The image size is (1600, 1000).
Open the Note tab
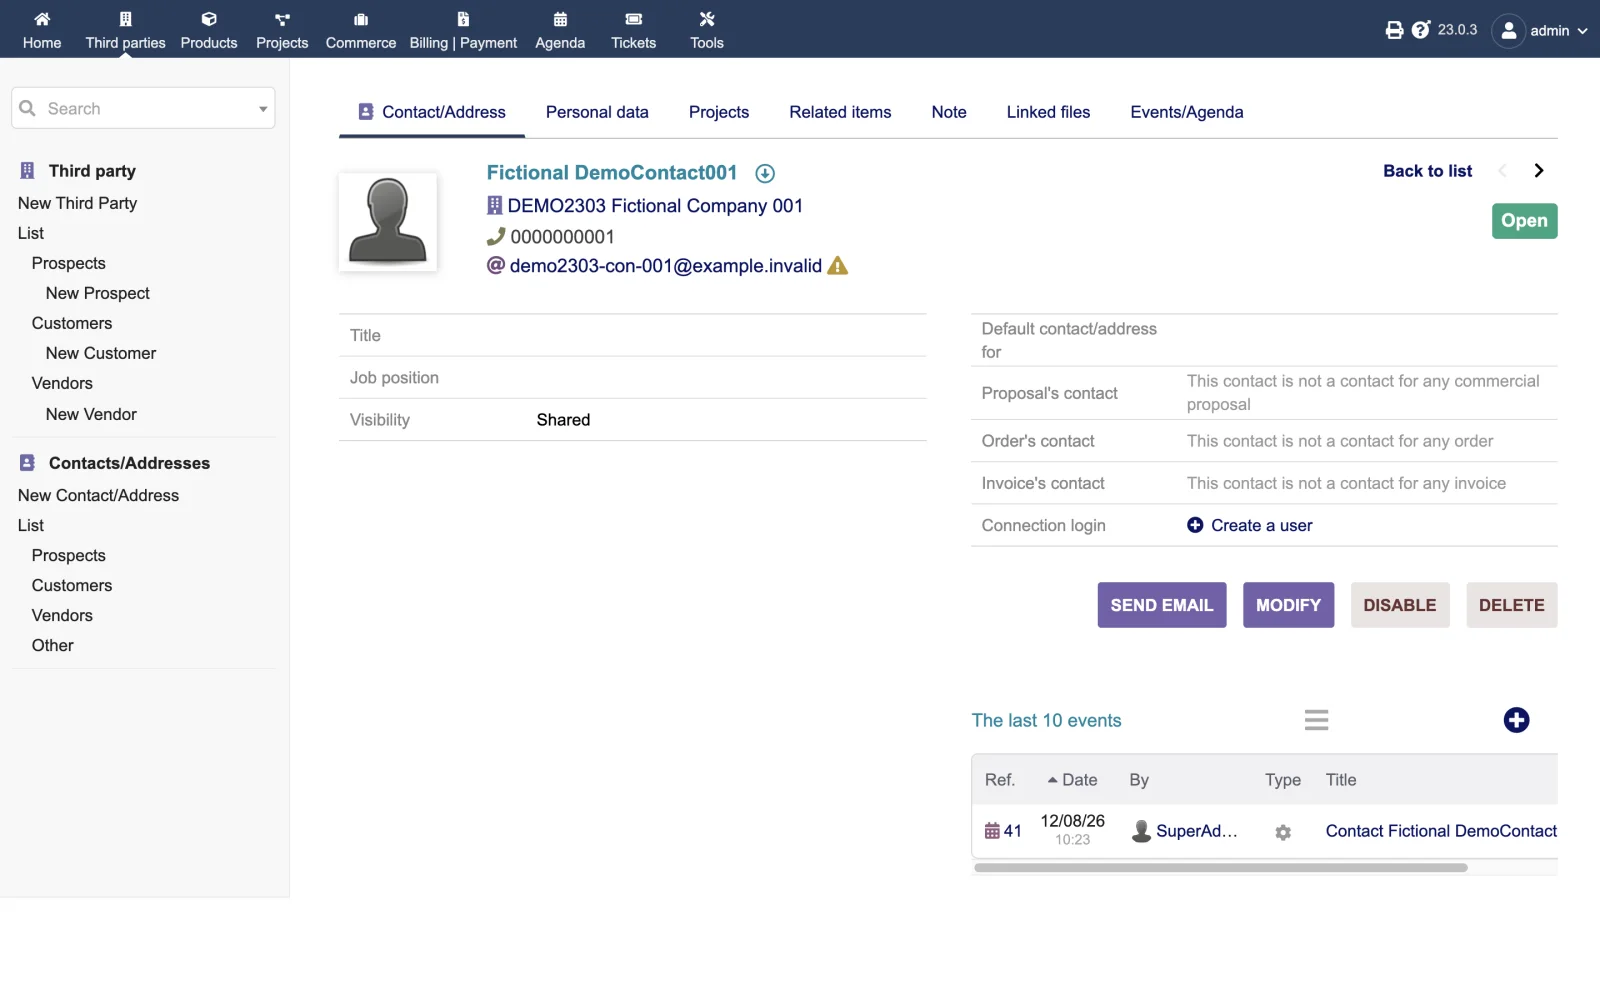point(949,112)
